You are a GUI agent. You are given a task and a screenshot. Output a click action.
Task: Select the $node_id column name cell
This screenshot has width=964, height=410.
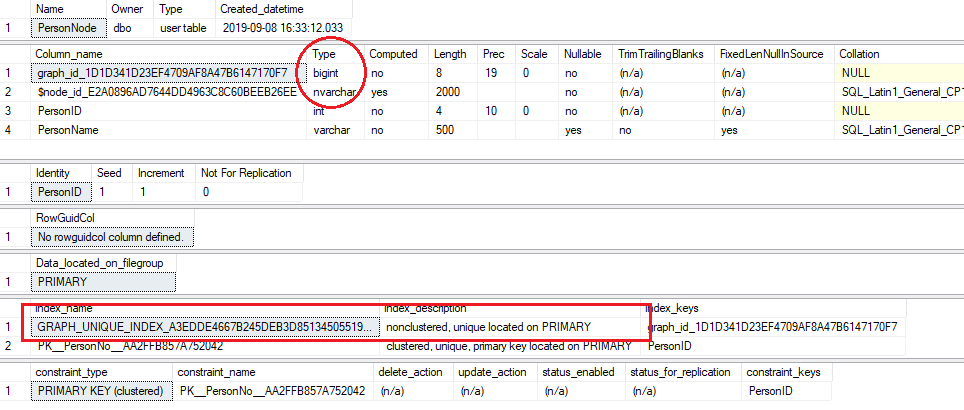pyautogui.click(x=165, y=92)
